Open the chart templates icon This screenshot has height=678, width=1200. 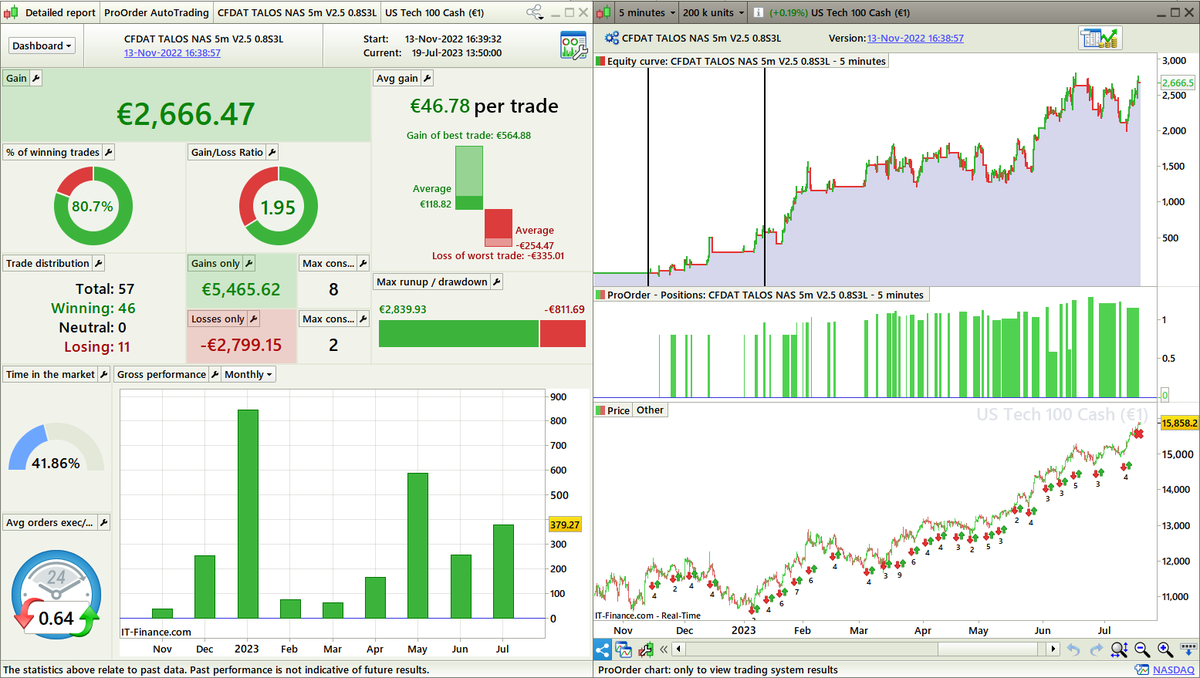624,650
